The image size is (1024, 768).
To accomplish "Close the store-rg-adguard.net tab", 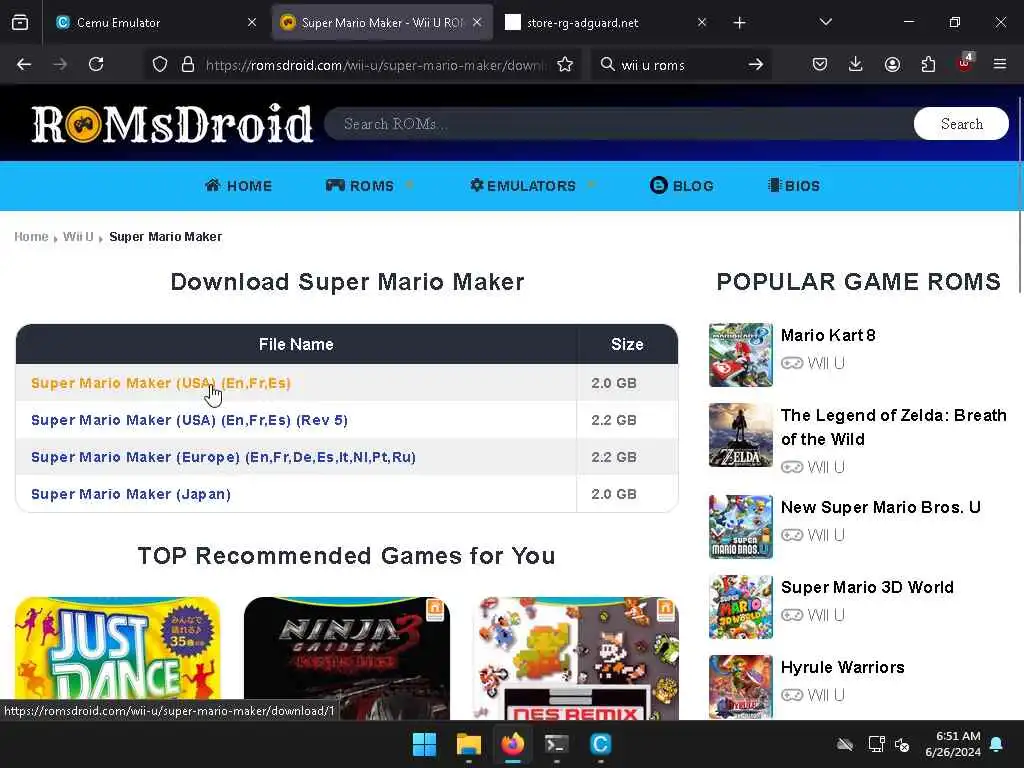I will pos(702,22).
